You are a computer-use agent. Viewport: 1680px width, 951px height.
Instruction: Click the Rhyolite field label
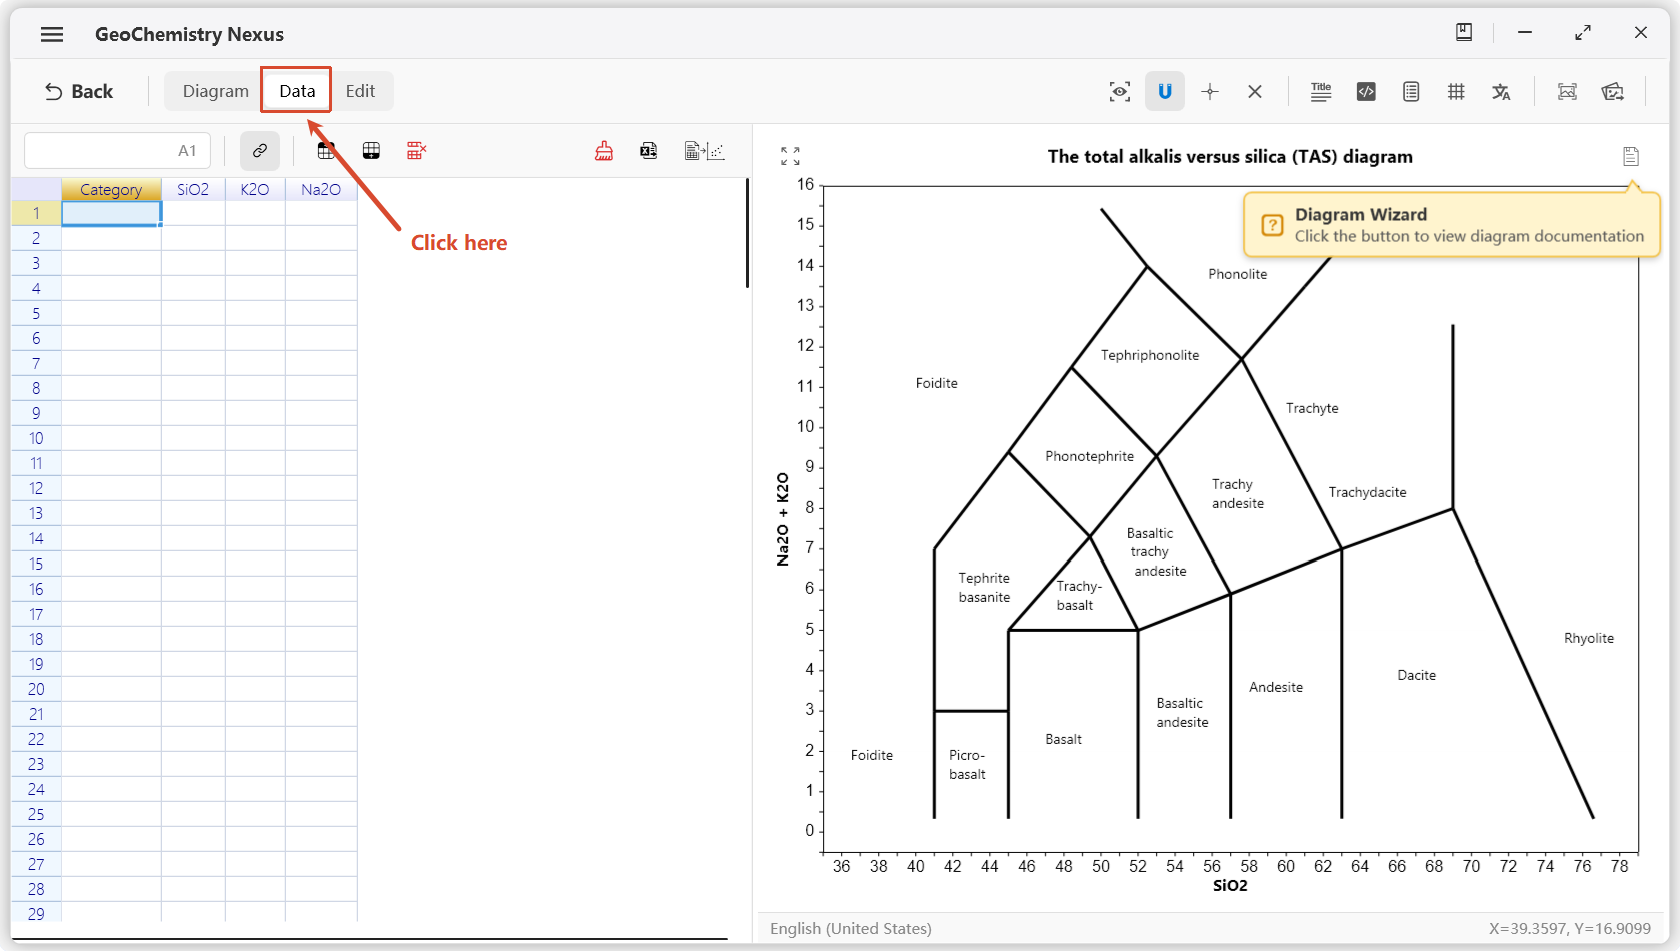[1589, 638]
